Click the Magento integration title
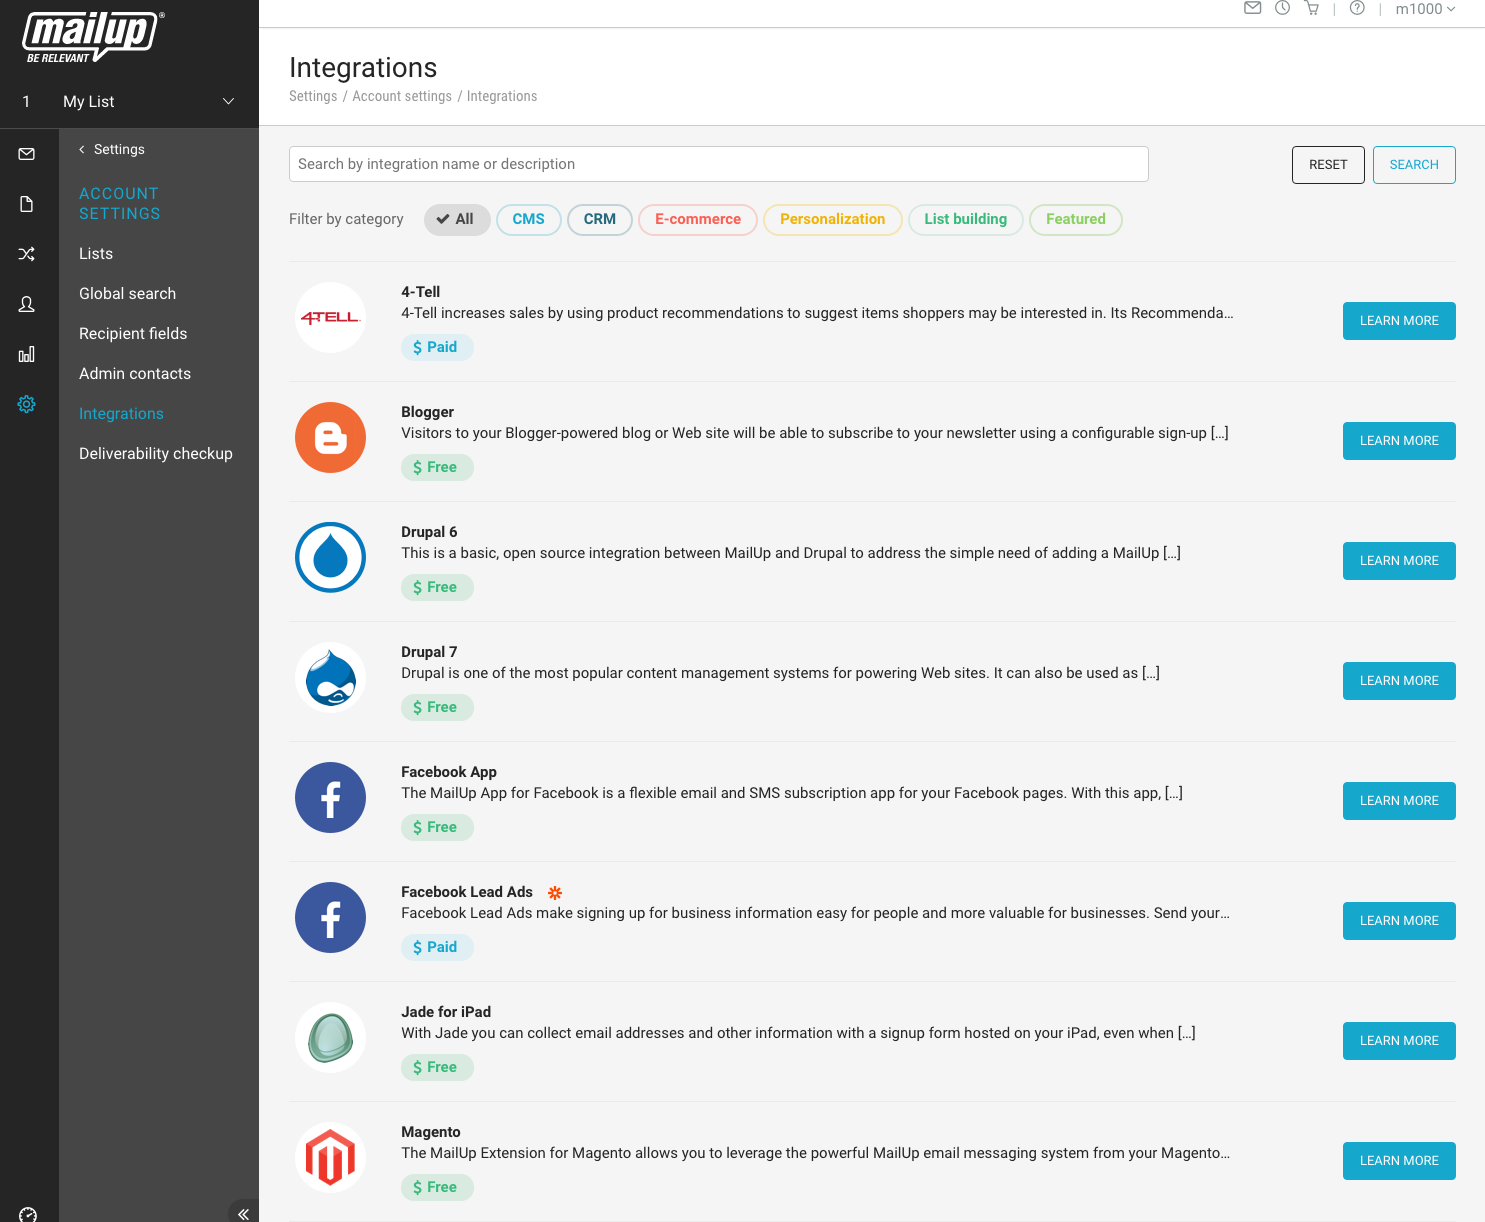 click(x=431, y=1132)
